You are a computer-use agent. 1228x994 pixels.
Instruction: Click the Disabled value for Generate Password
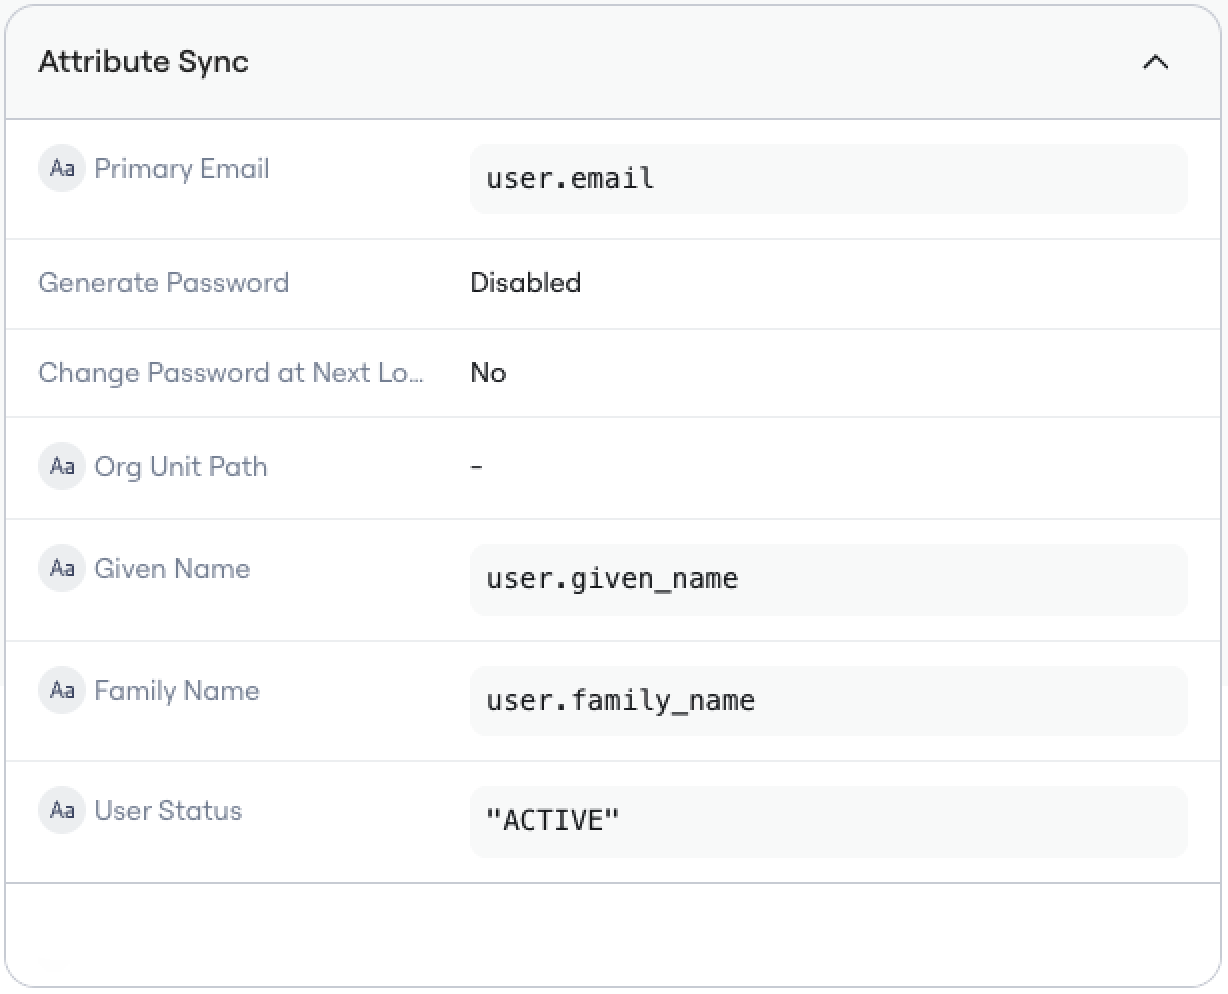pos(525,283)
